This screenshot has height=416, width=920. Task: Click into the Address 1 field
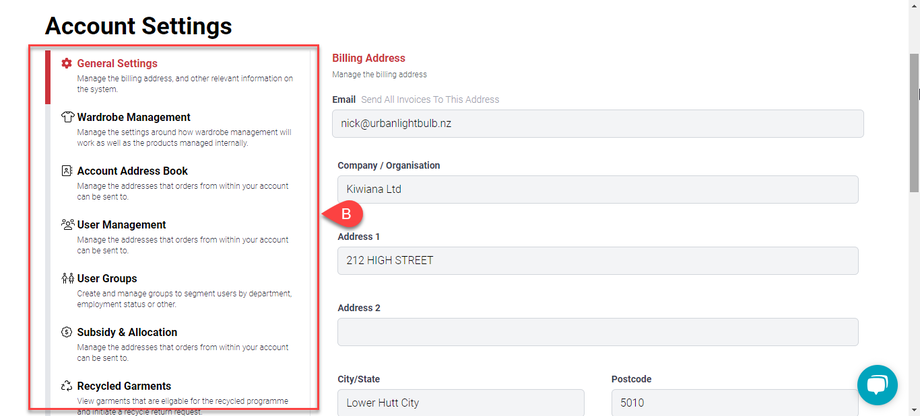[x=597, y=261]
